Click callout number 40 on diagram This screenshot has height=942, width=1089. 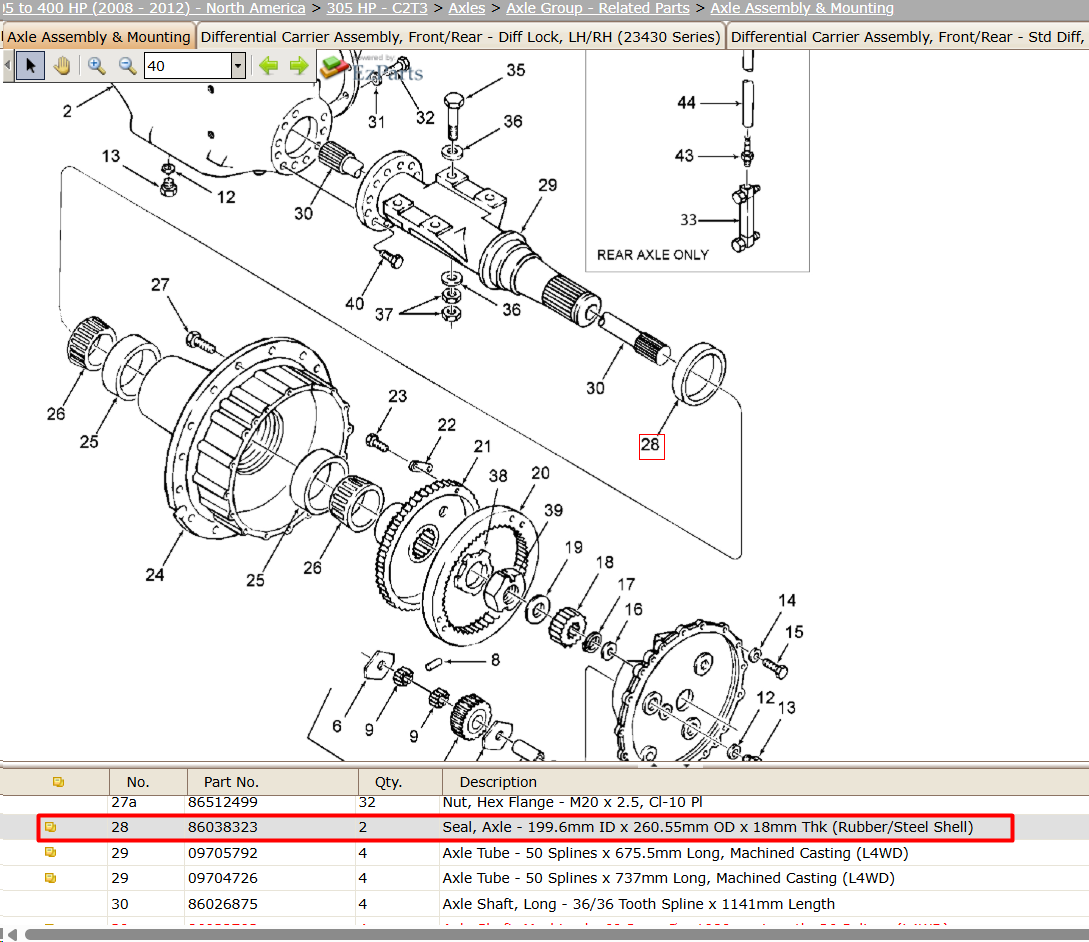pos(354,304)
